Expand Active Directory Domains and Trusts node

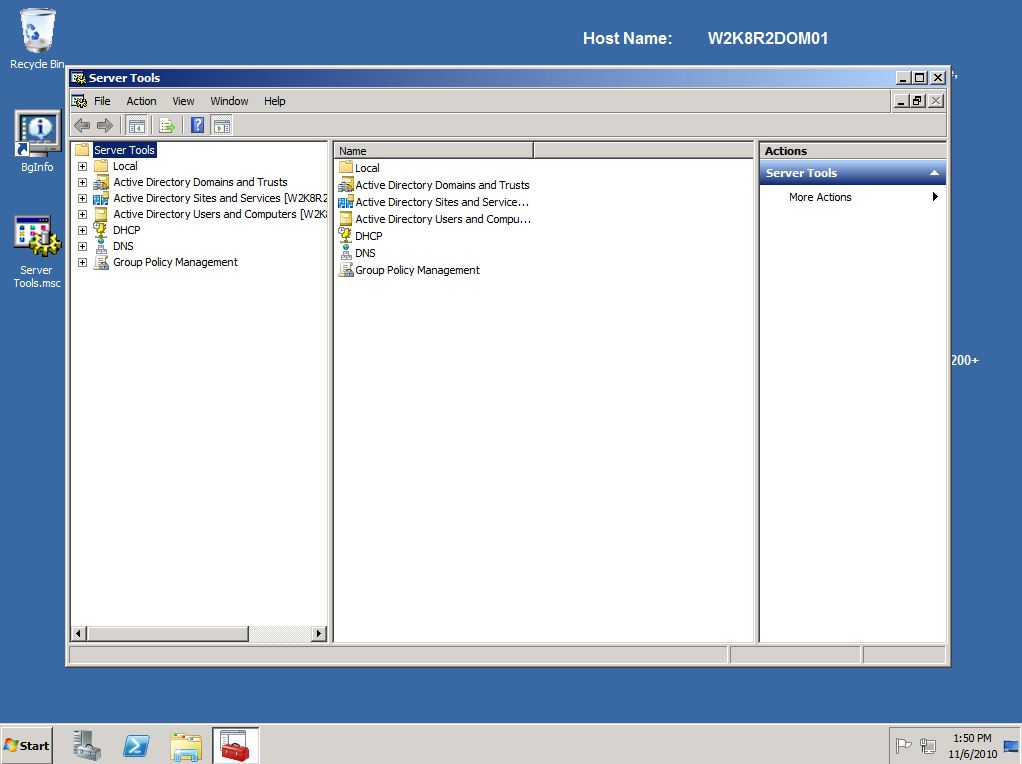(x=82, y=183)
